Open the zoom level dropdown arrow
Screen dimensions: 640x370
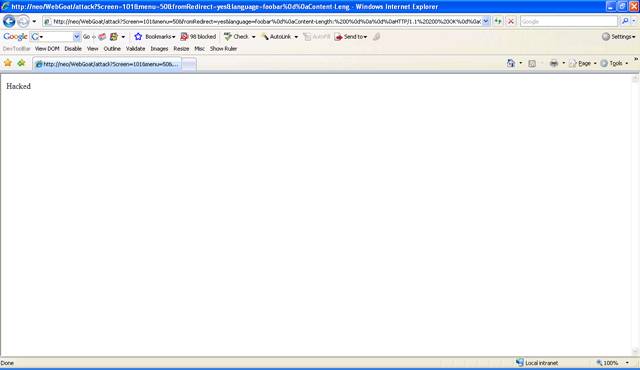(627, 363)
